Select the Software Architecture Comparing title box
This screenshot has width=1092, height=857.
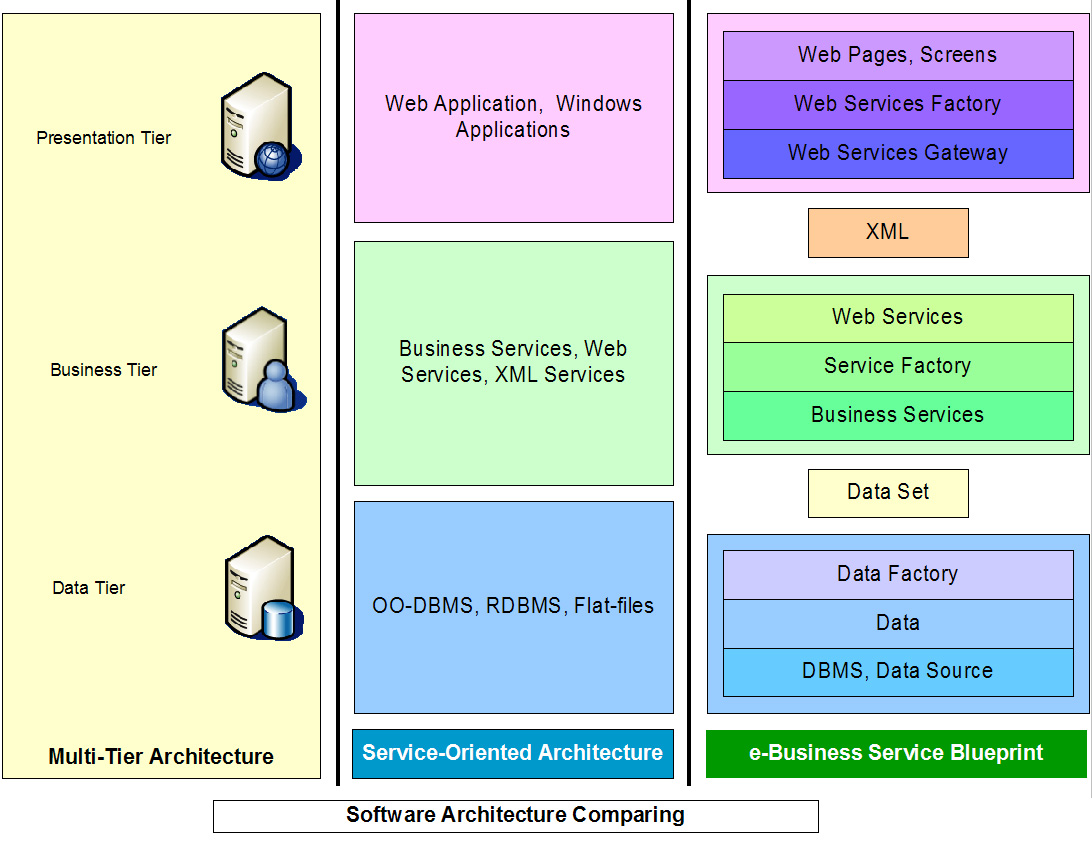click(515, 815)
